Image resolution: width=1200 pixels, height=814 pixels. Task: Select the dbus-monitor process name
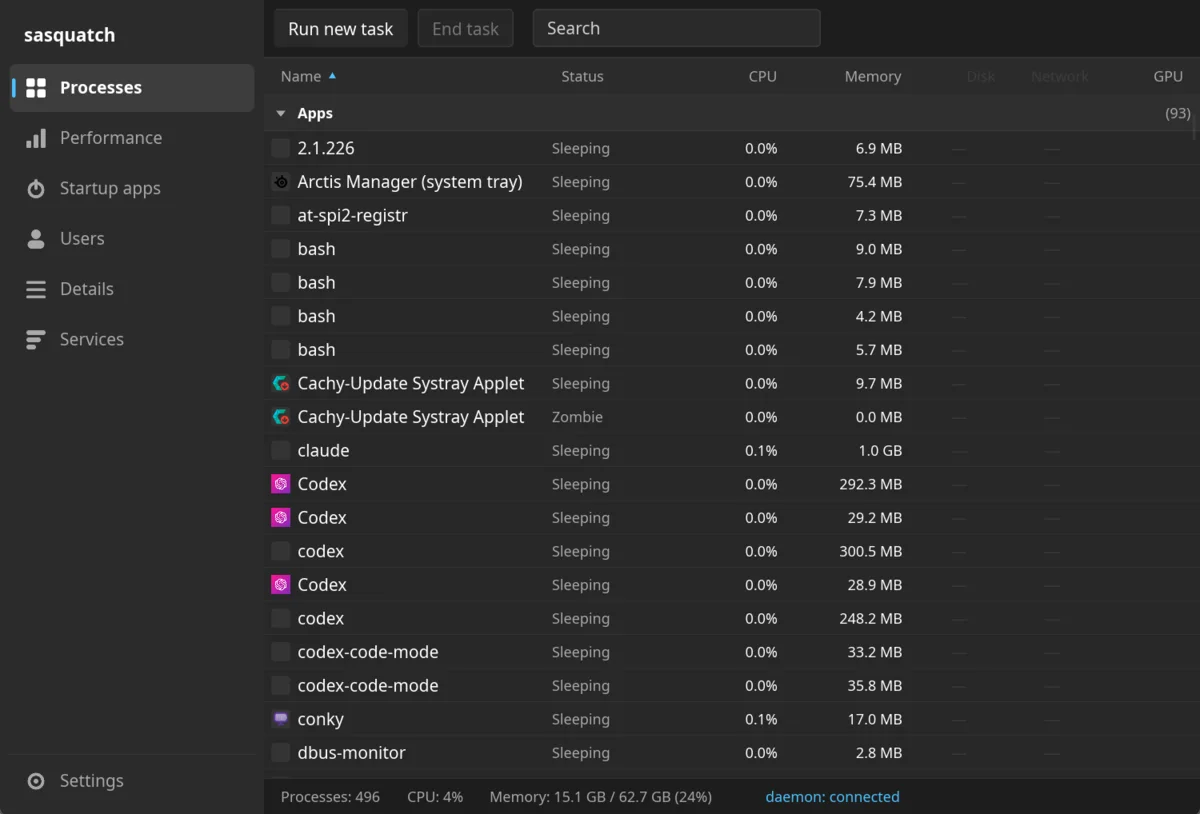tap(351, 753)
